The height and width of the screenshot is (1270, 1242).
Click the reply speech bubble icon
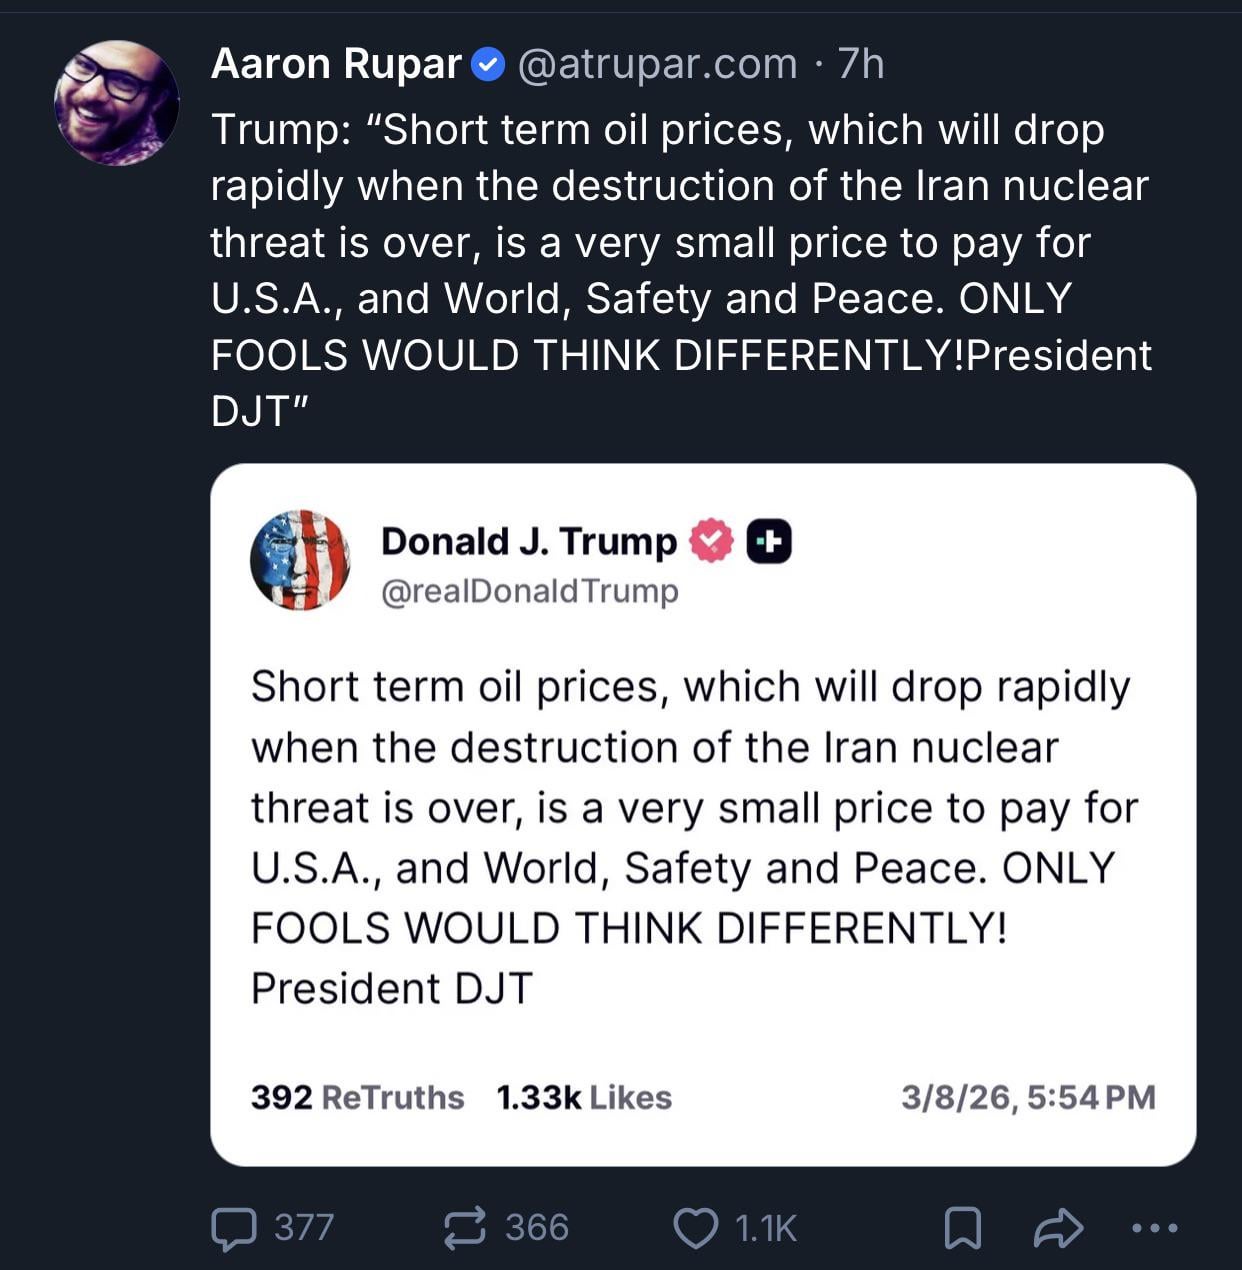234,1228
